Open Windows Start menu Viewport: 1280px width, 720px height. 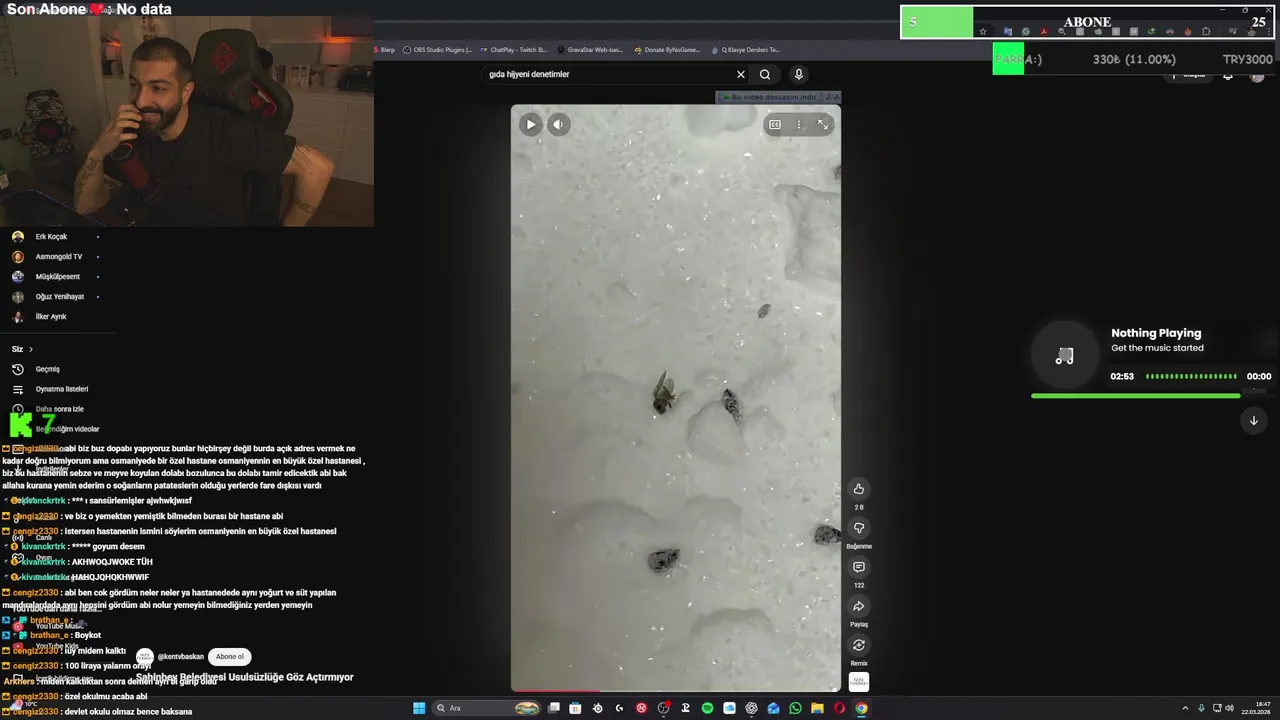click(x=419, y=708)
